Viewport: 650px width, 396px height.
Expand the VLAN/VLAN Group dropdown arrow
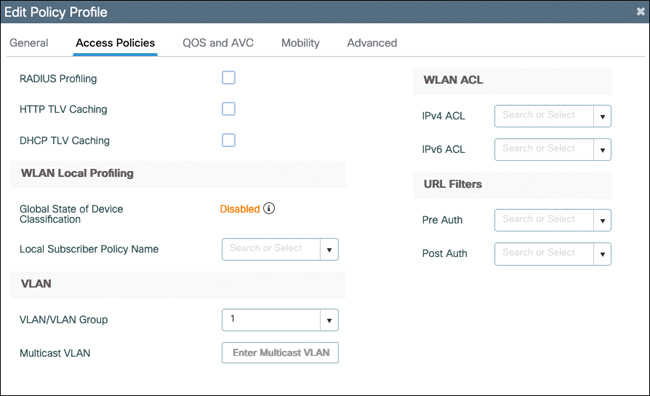tap(329, 320)
